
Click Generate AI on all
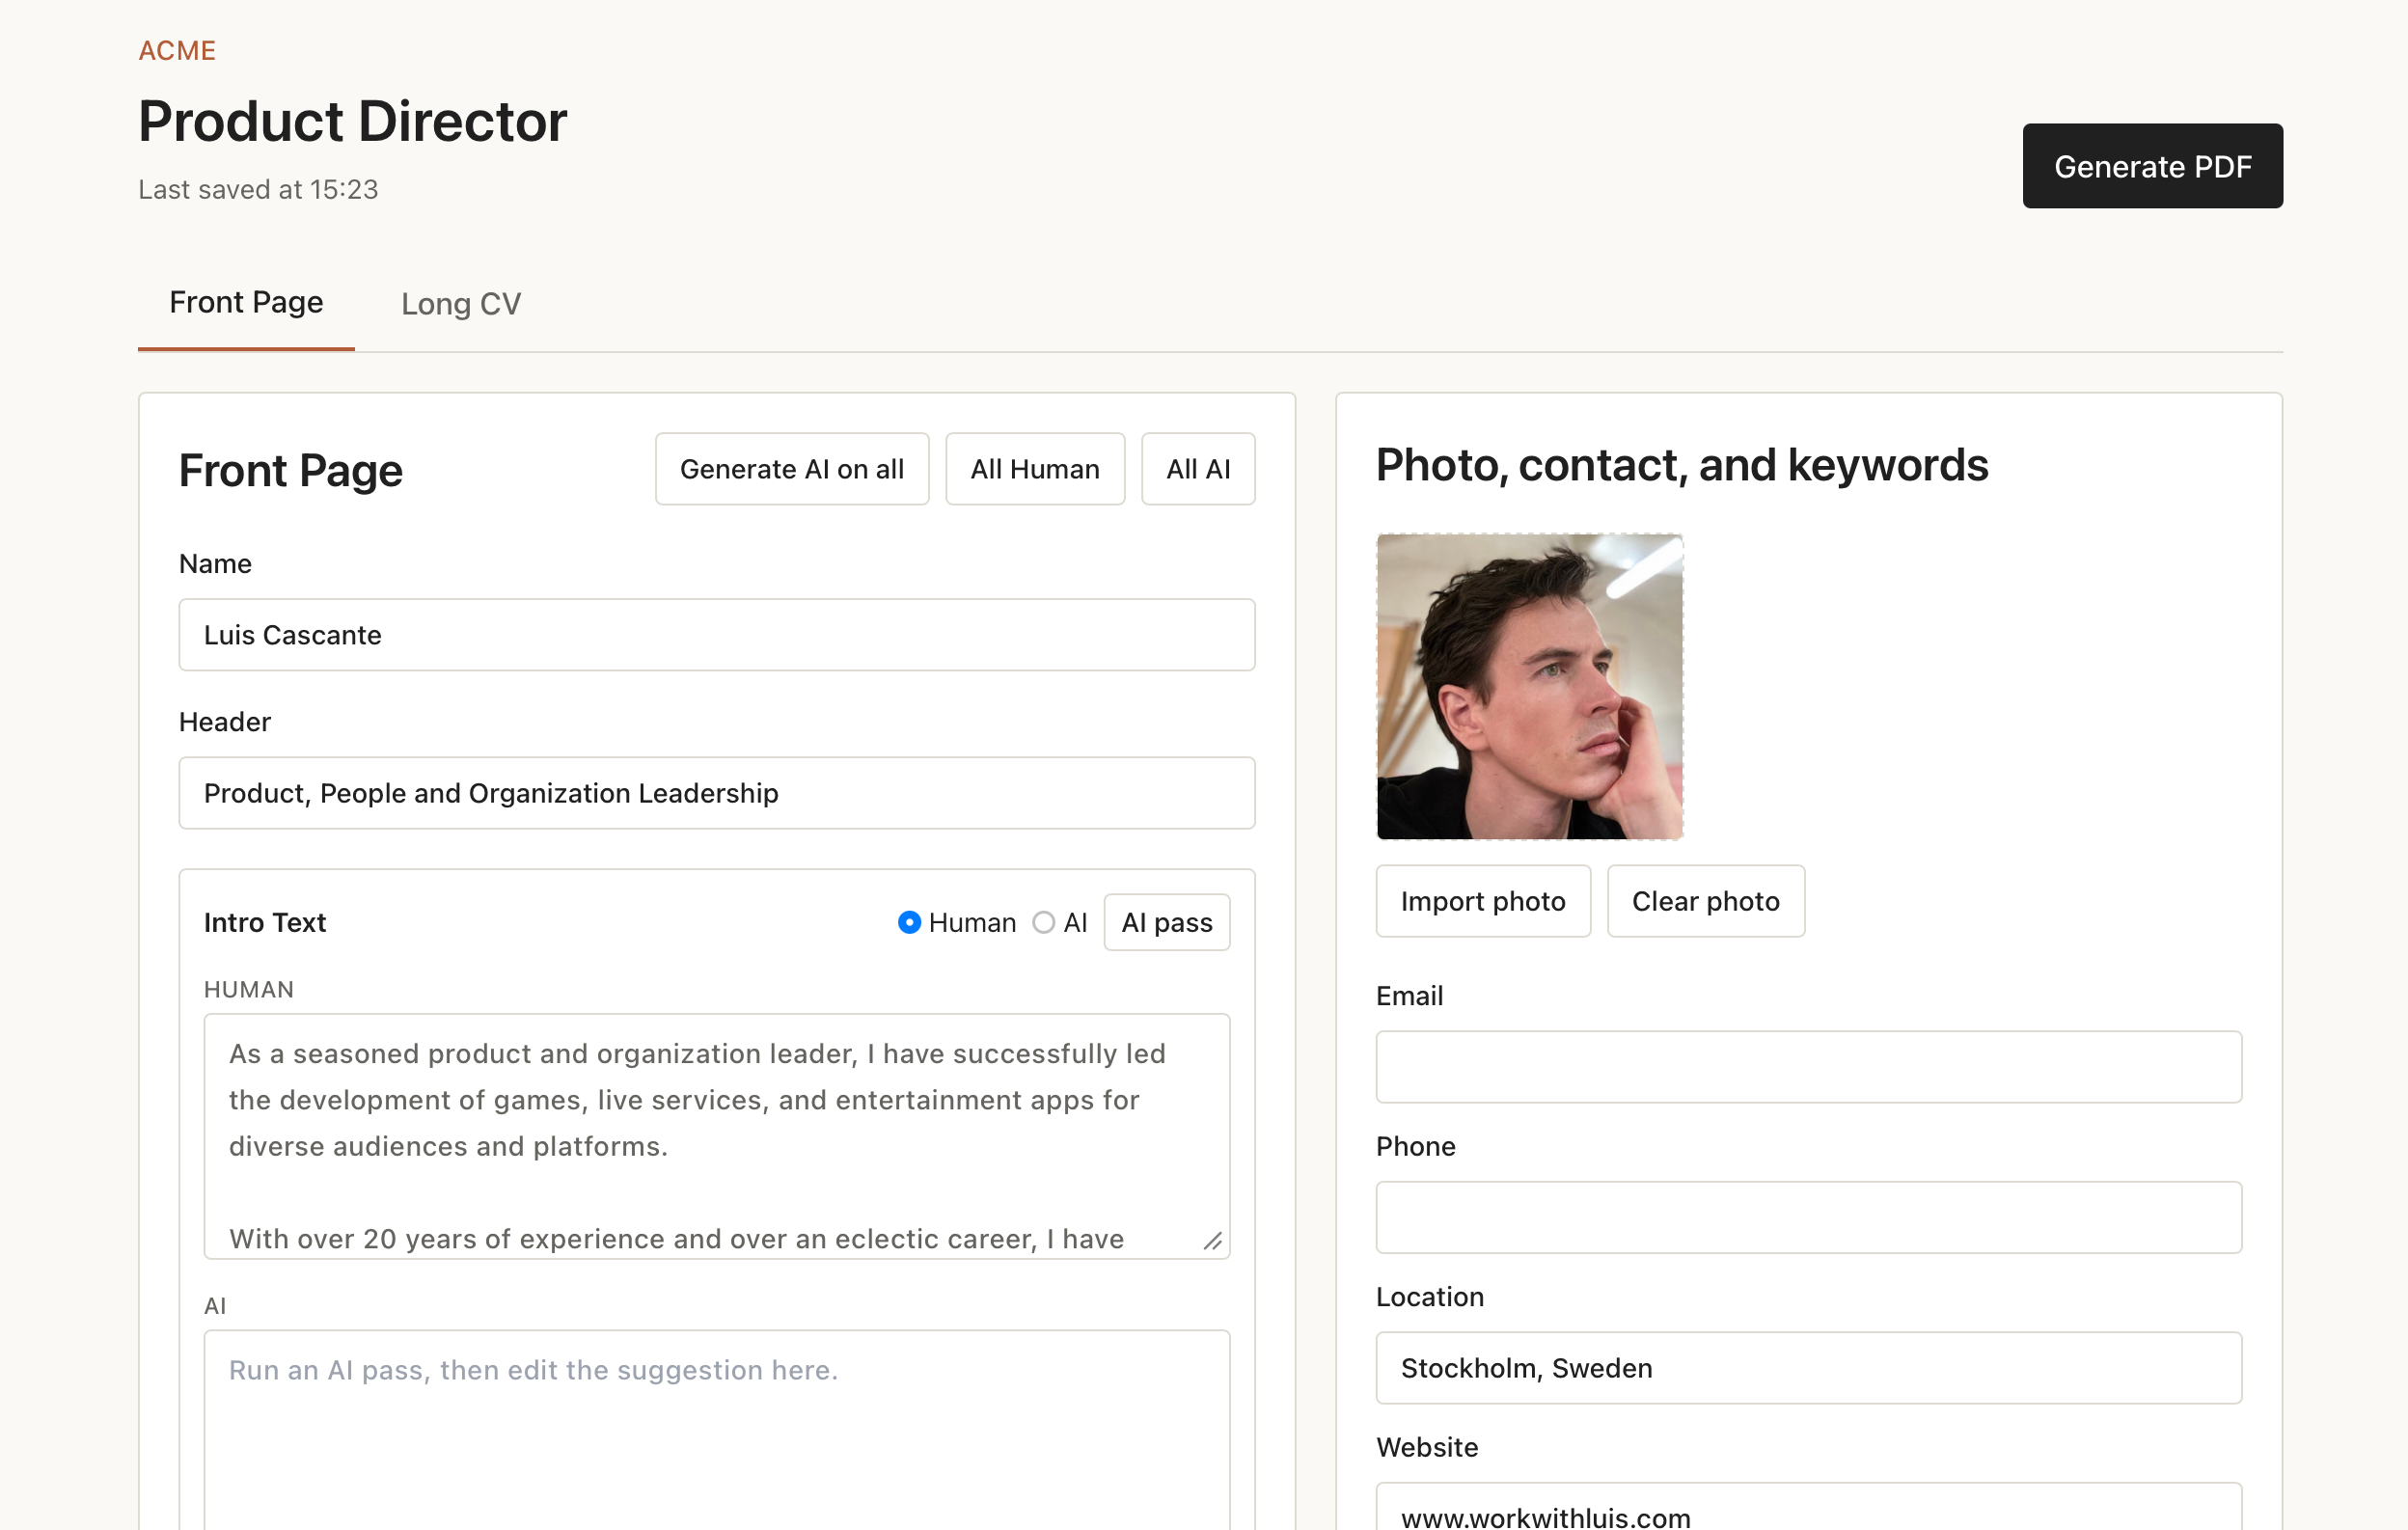click(x=792, y=469)
